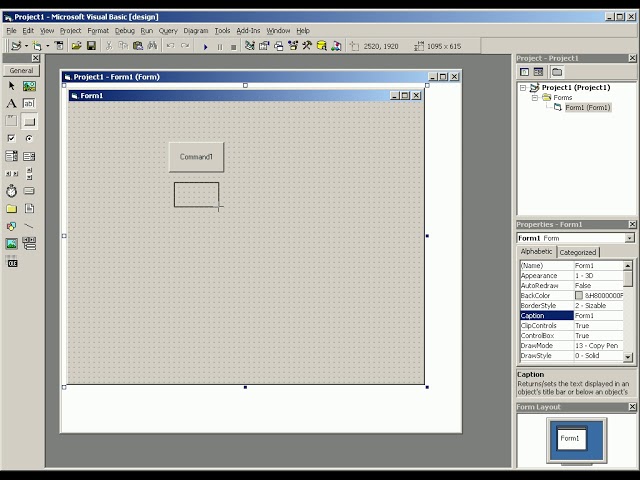This screenshot has height=480, width=640.
Task: Open the Menu Editor from toolbar
Action: coord(59,46)
